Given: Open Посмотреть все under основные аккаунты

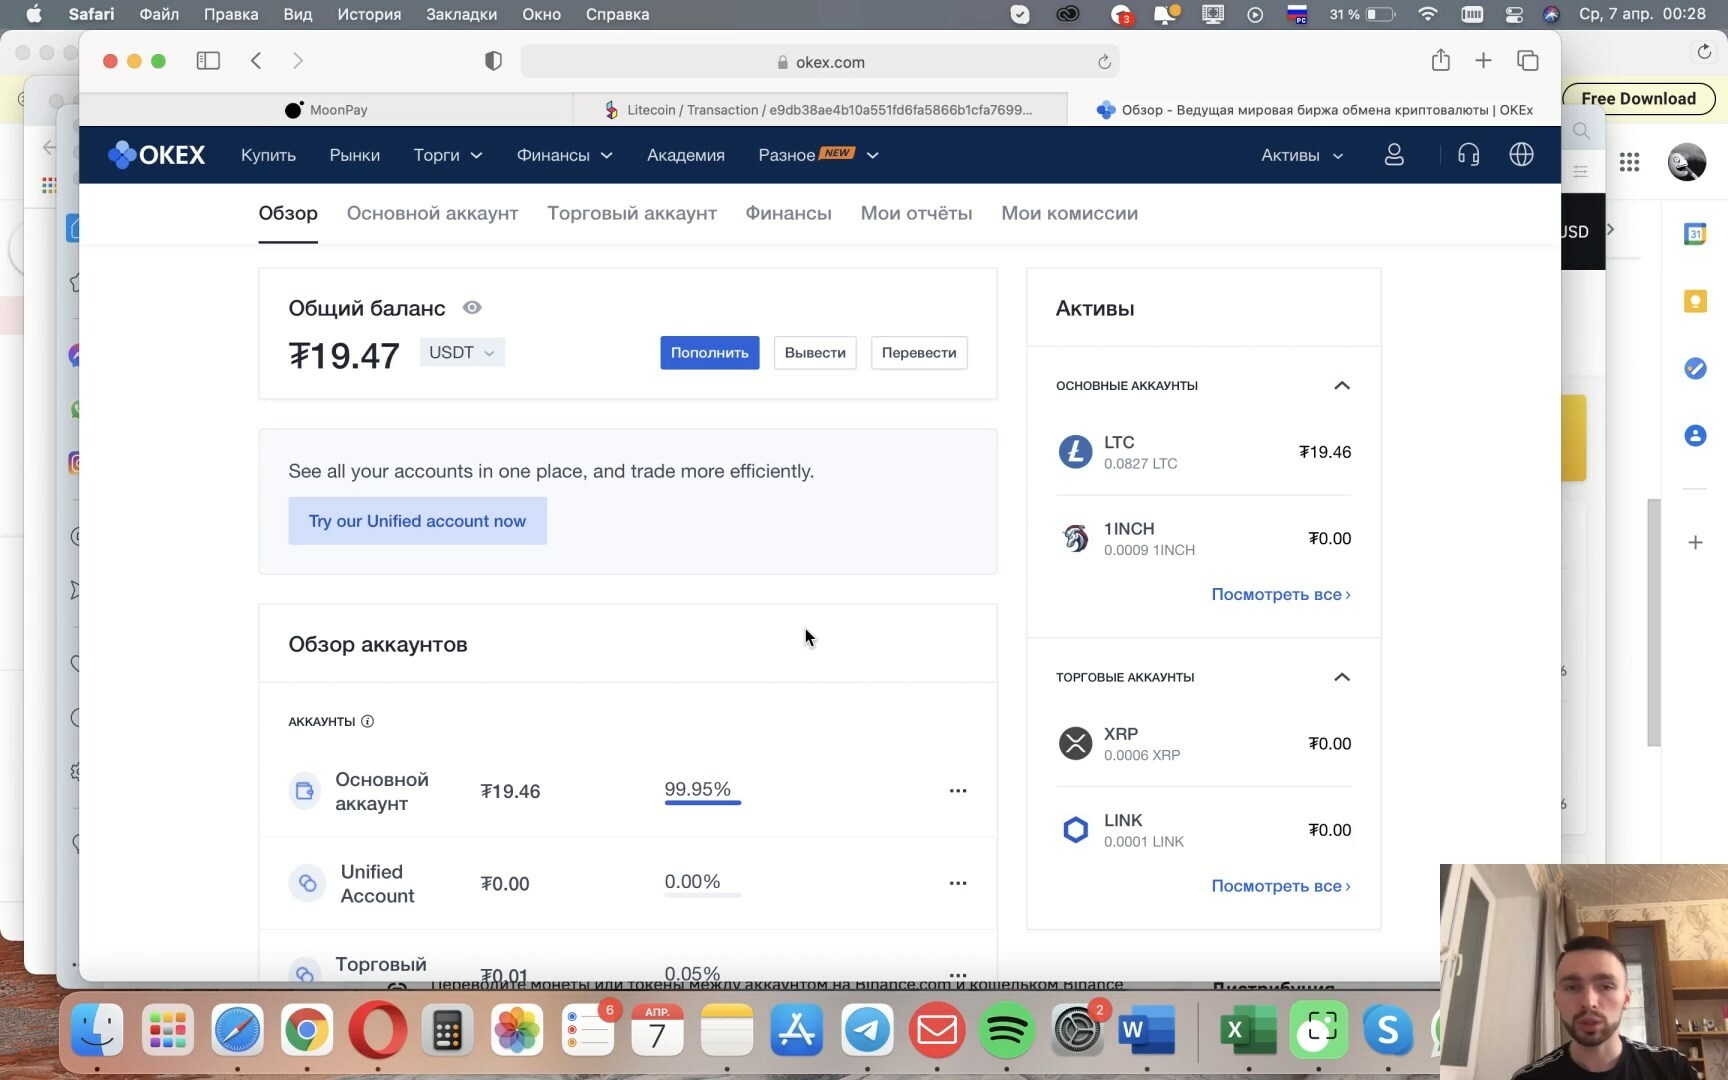Looking at the screenshot, I should [x=1280, y=594].
